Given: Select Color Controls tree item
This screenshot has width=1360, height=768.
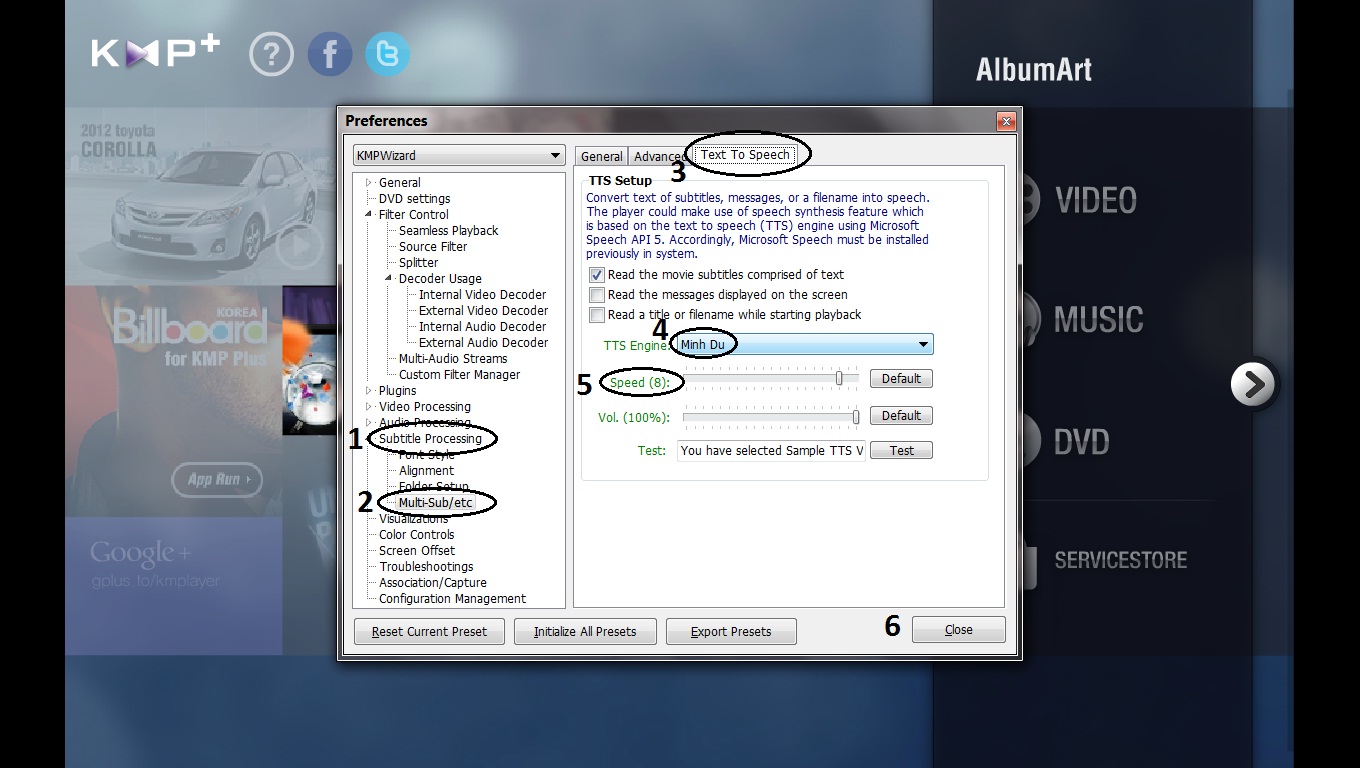Looking at the screenshot, I should point(416,535).
